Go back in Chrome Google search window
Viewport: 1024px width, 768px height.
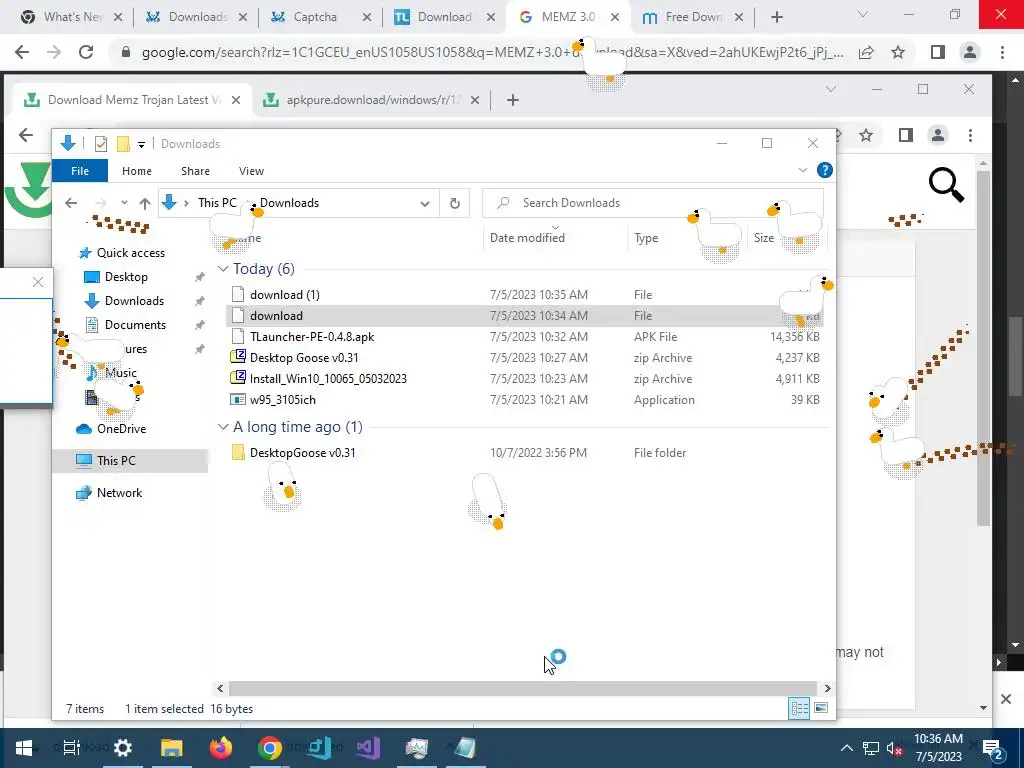pos(22,52)
